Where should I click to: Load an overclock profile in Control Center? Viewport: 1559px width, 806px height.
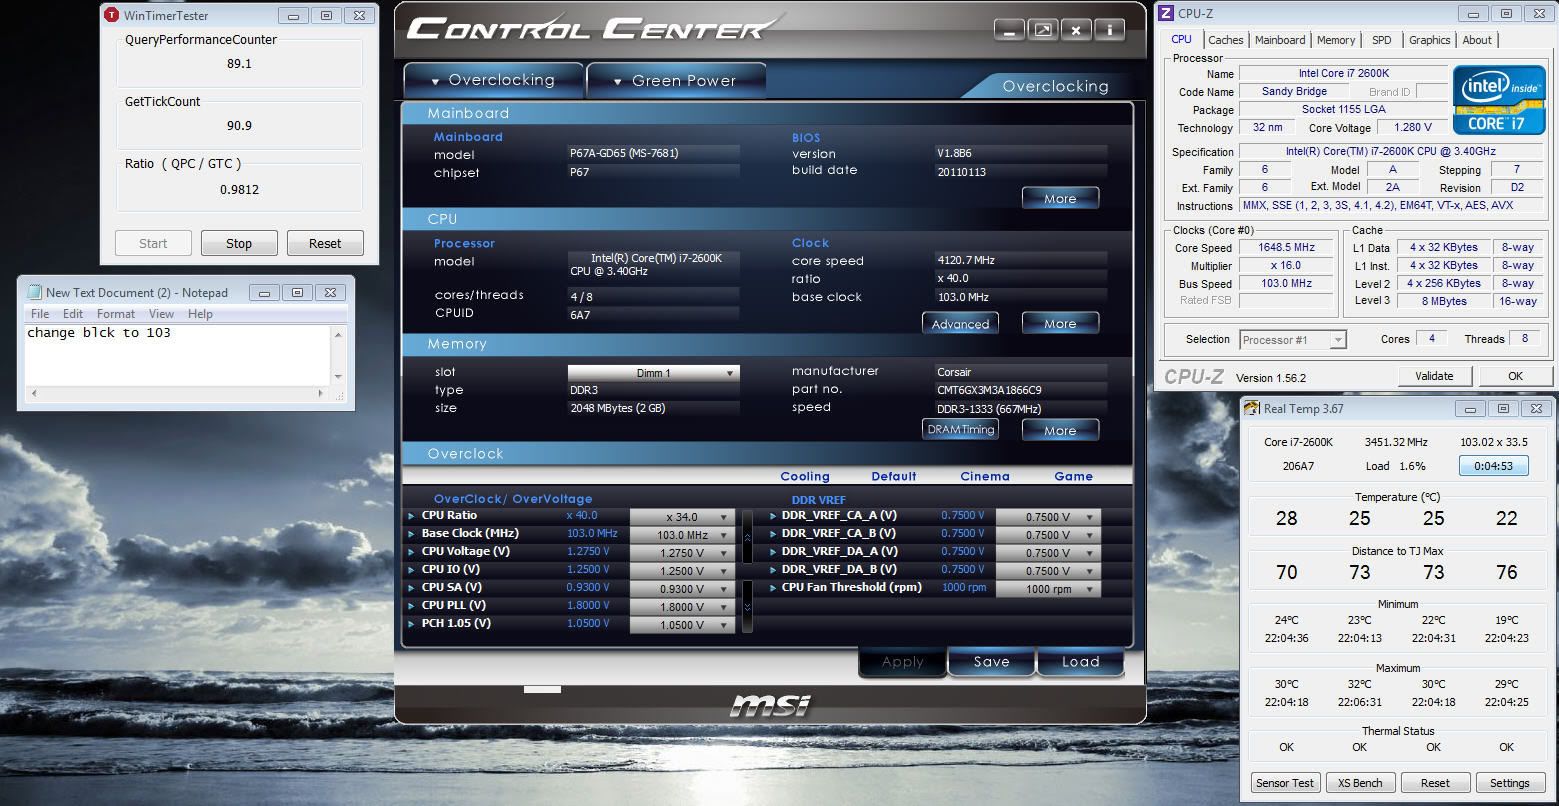1080,662
